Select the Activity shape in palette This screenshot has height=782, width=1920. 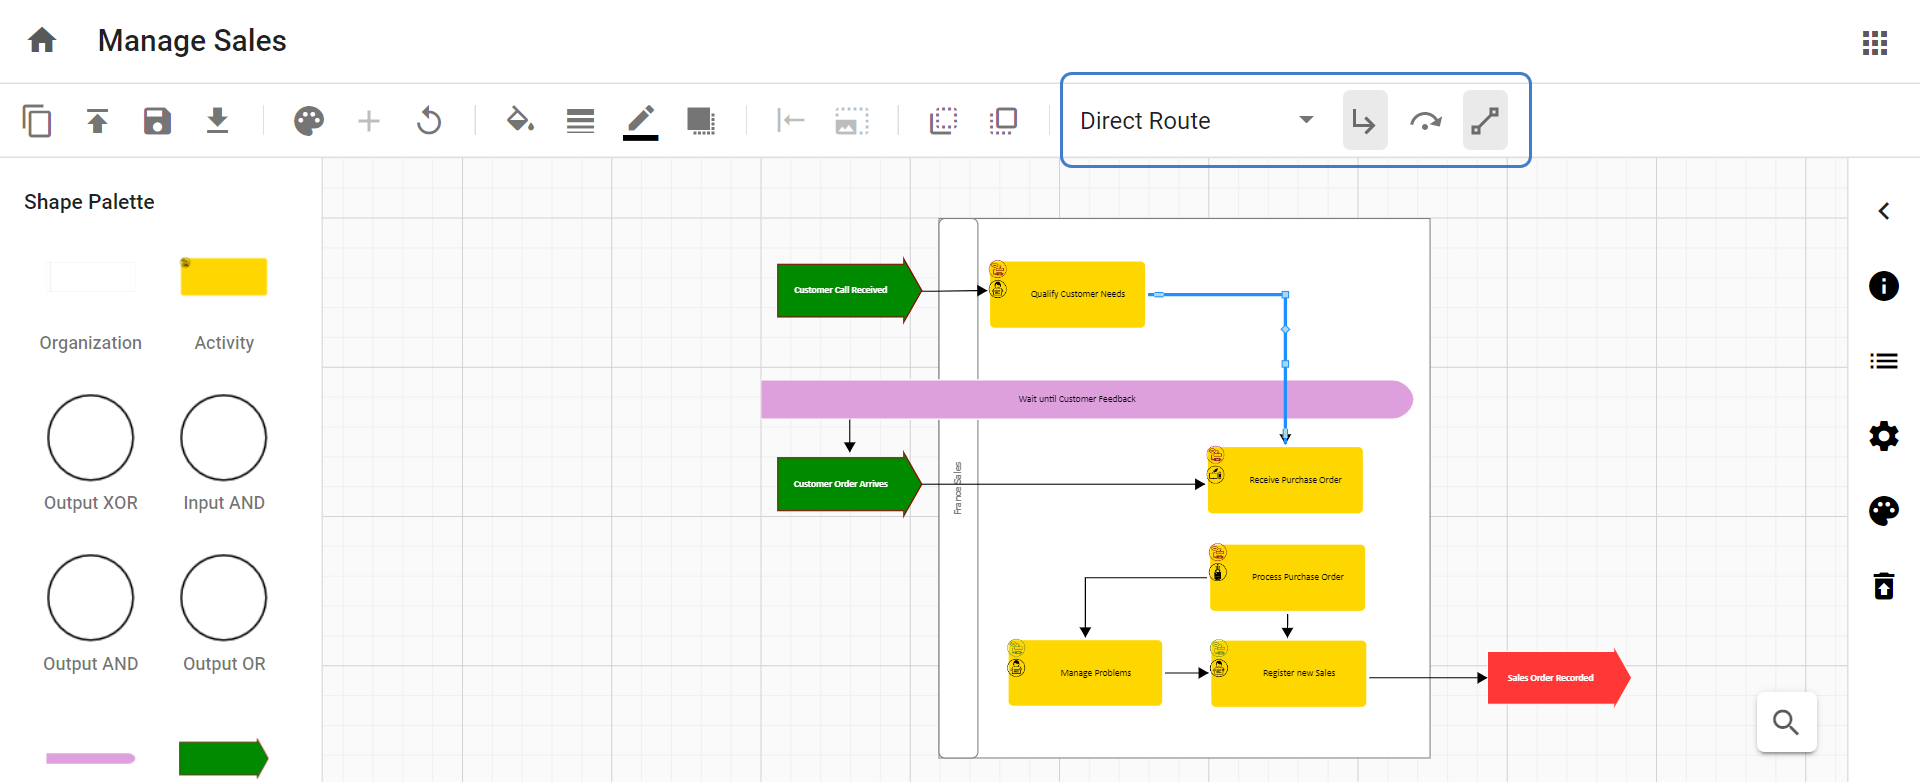point(224,277)
